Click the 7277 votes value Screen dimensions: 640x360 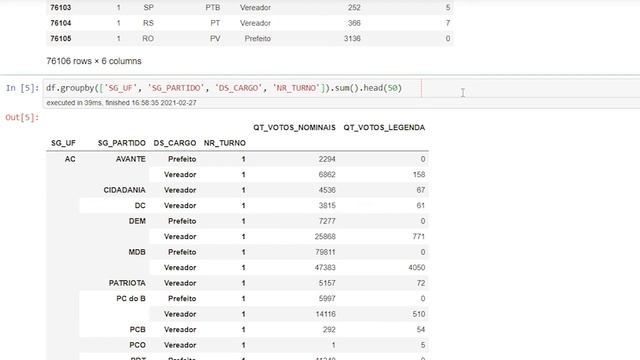click(327, 221)
